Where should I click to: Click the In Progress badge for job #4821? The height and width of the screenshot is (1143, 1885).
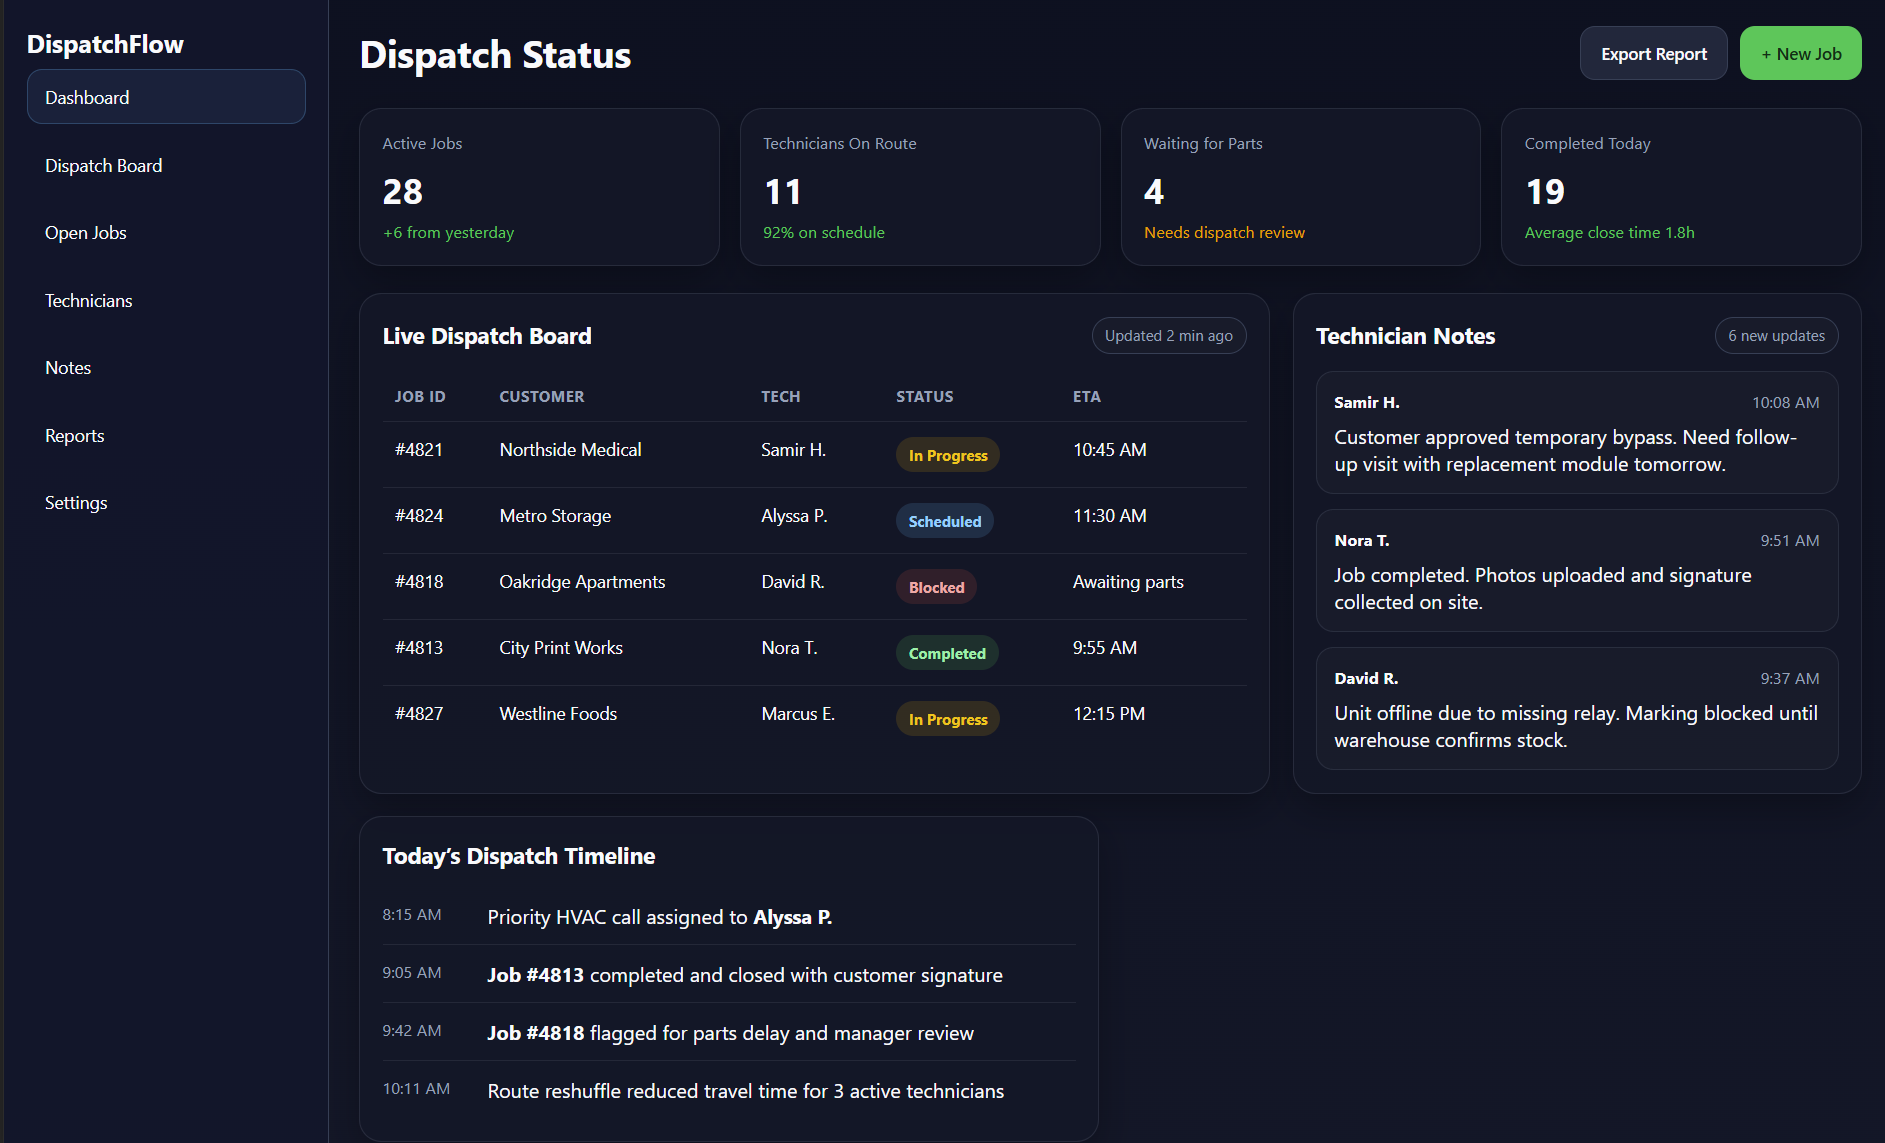pyautogui.click(x=946, y=454)
